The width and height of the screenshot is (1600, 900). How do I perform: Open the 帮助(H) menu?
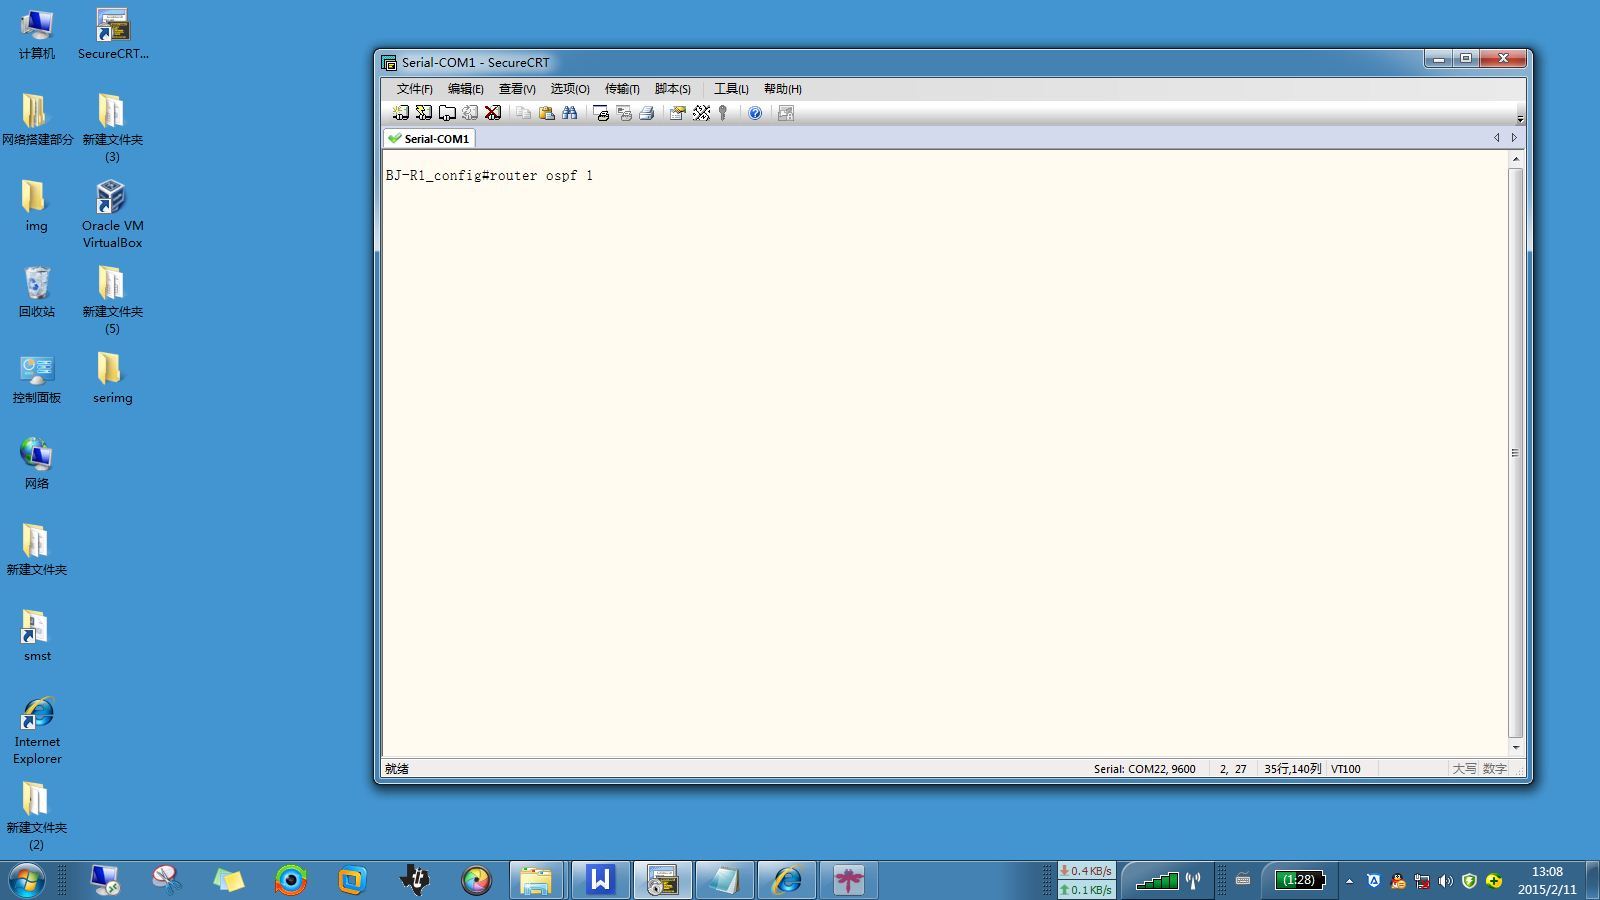click(x=783, y=89)
